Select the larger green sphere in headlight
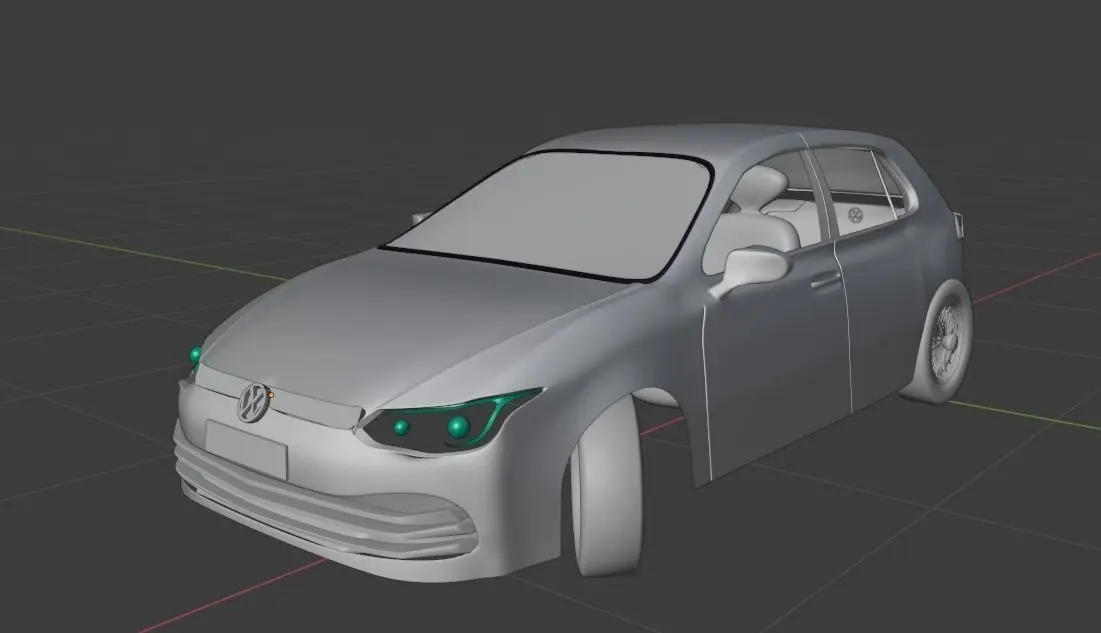 (459, 427)
